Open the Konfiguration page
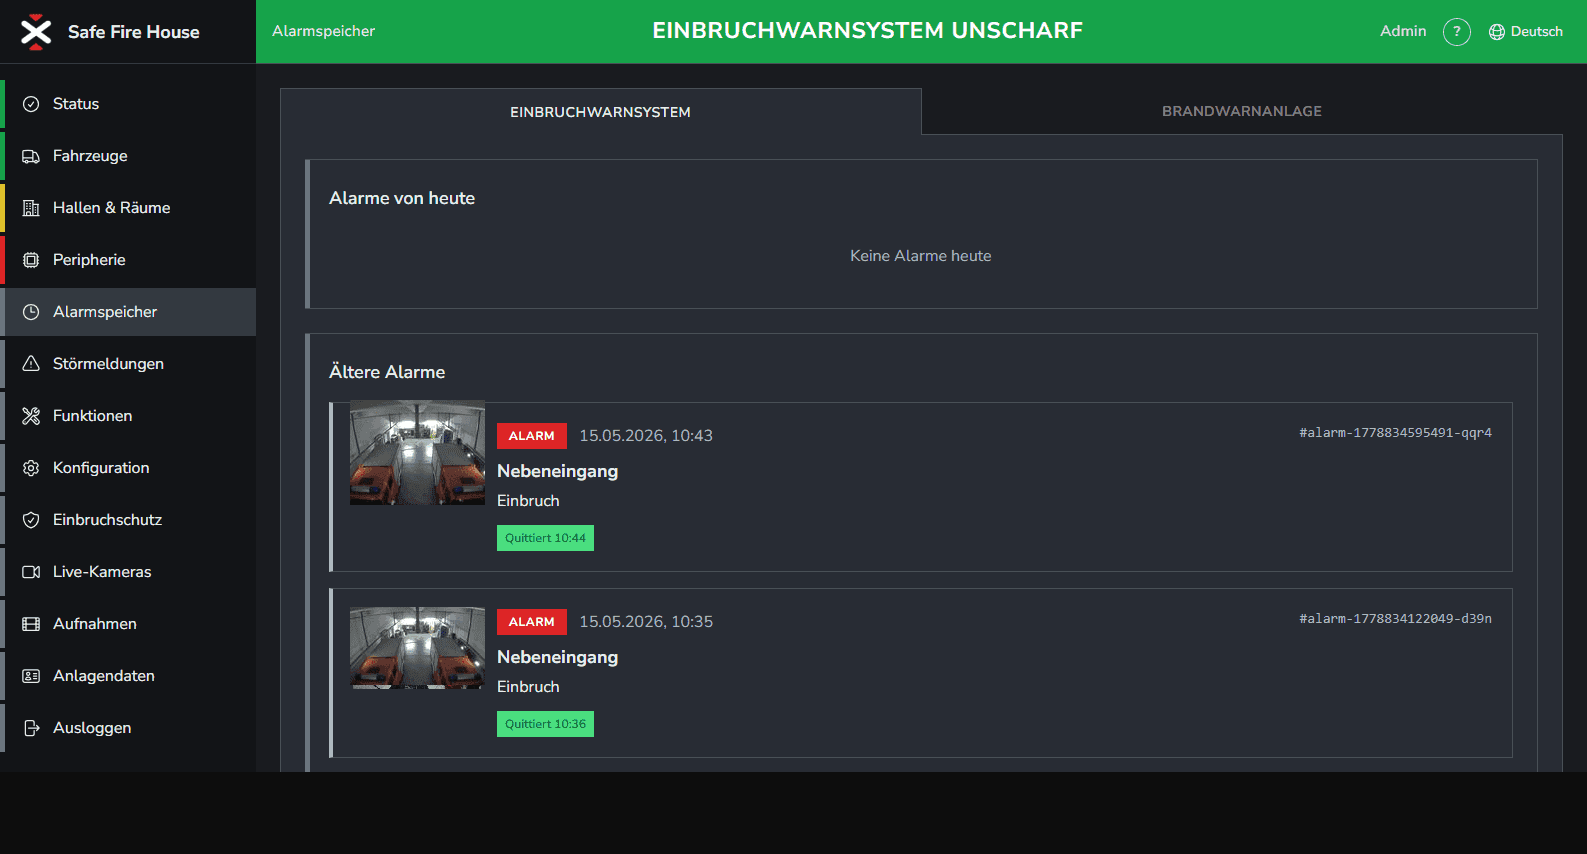 [128, 468]
